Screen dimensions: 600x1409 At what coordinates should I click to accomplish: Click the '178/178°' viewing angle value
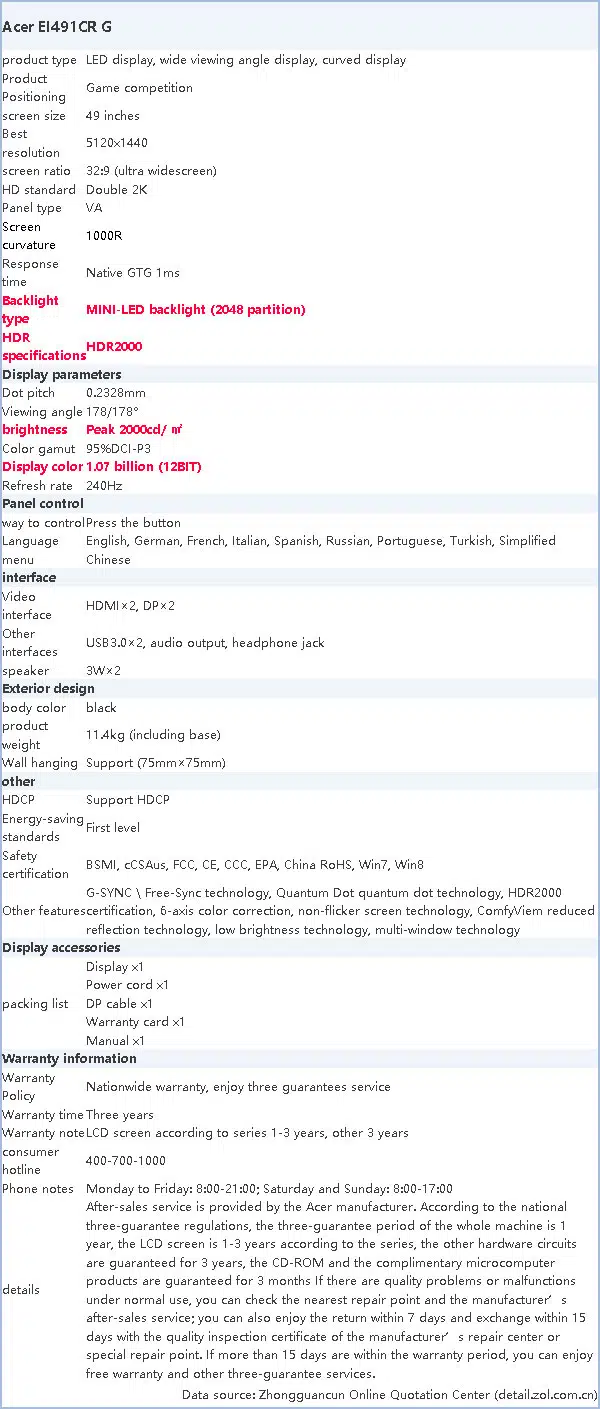coord(112,412)
